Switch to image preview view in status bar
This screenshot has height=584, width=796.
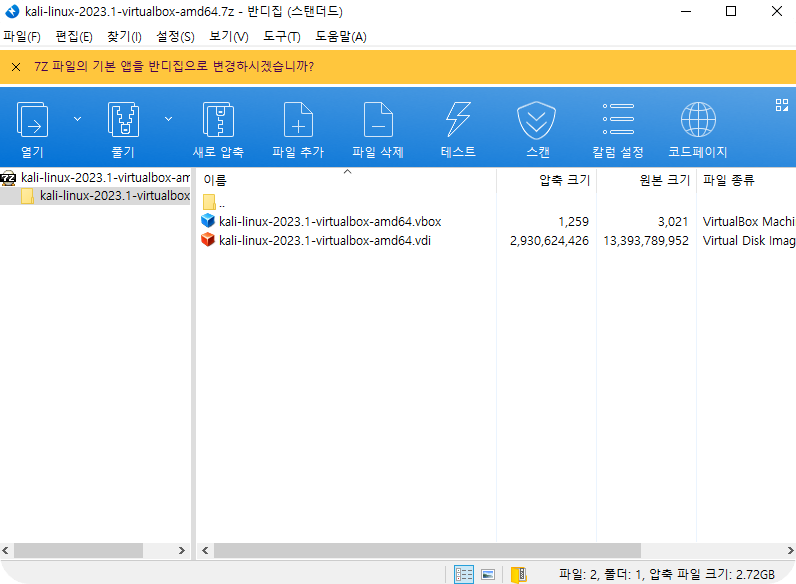tap(488, 574)
